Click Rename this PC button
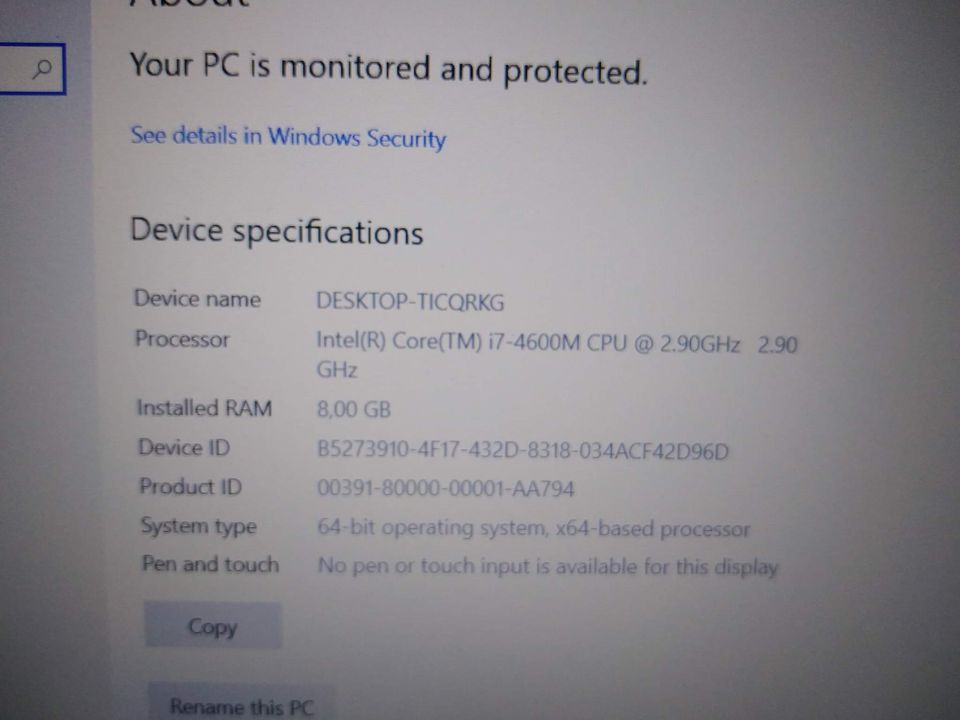960x720 pixels. click(241, 704)
